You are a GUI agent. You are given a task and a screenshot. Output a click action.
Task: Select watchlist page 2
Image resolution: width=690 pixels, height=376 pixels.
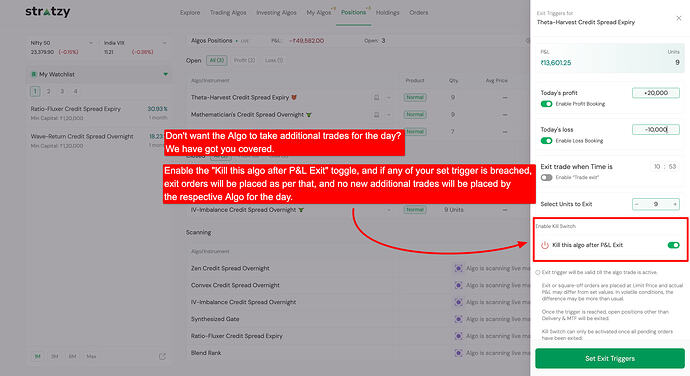pyautogui.click(x=48, y=92)
